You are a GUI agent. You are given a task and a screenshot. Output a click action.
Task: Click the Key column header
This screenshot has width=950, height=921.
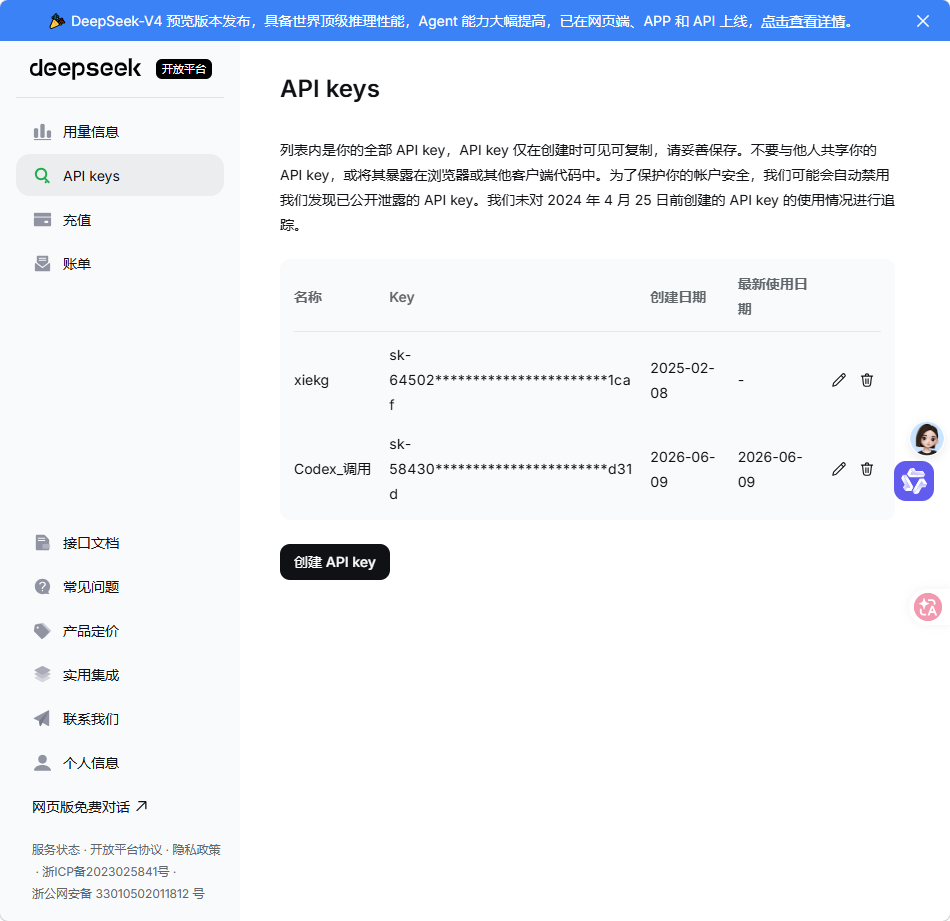[402, 297]
